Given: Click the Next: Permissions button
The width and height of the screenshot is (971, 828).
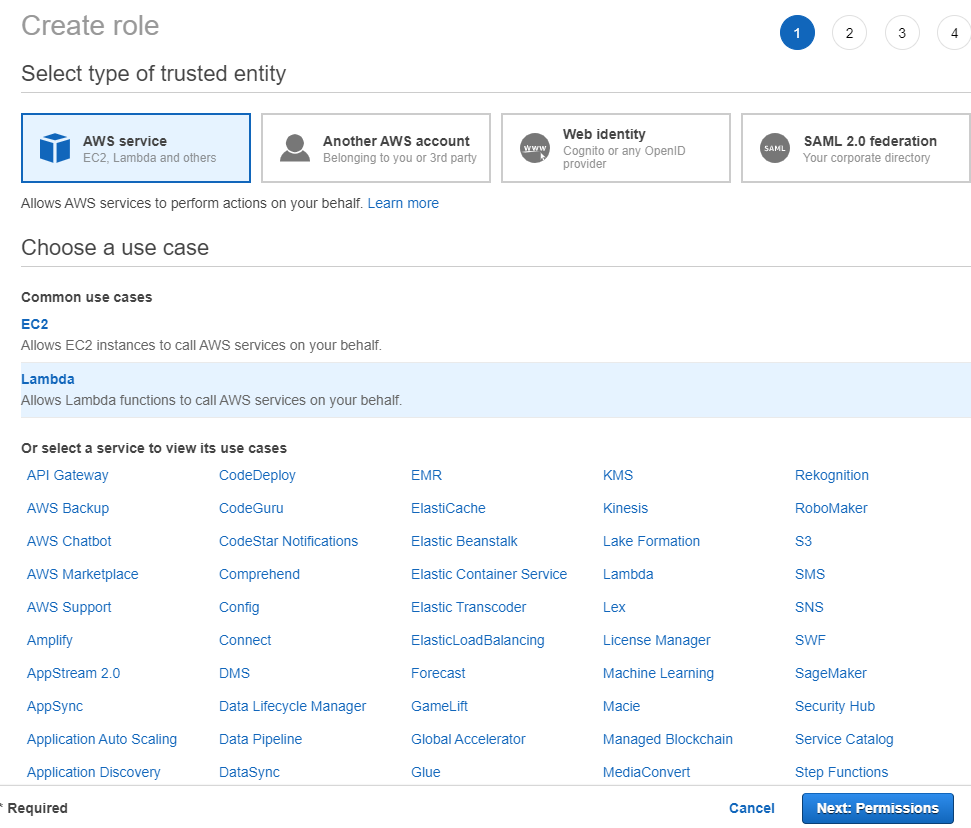Looking at the screenshot, I should point(877,808).
